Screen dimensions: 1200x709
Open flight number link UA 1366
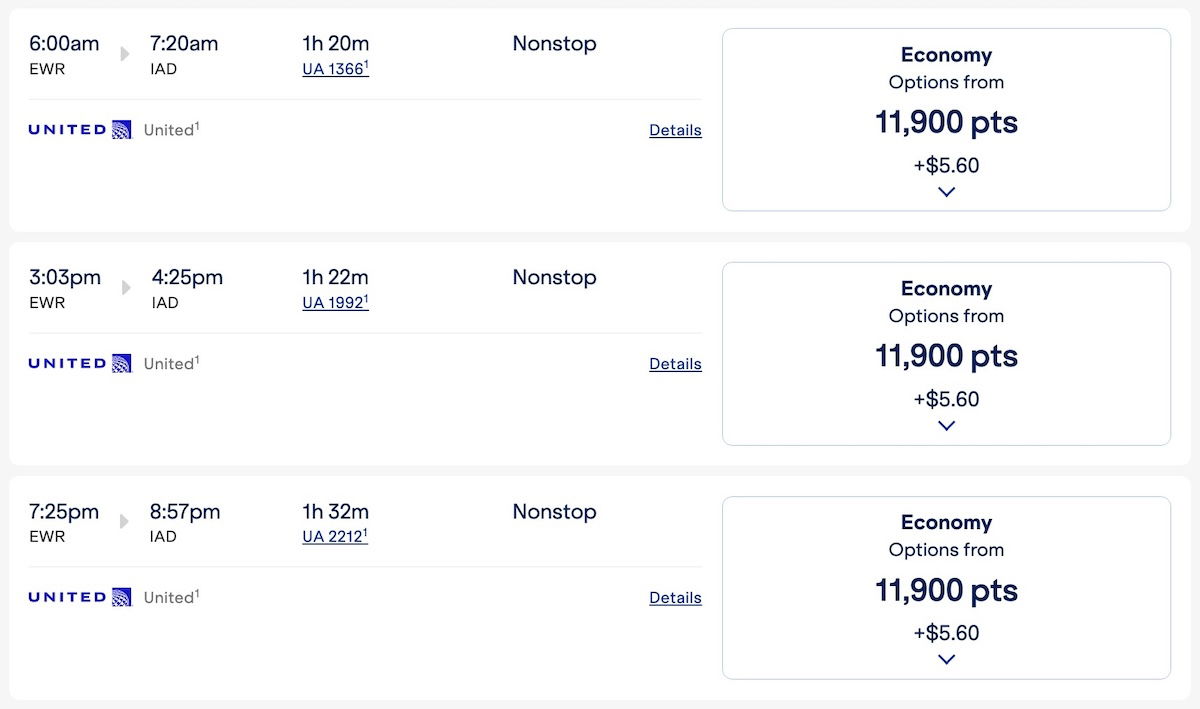(x=335, y=69)
